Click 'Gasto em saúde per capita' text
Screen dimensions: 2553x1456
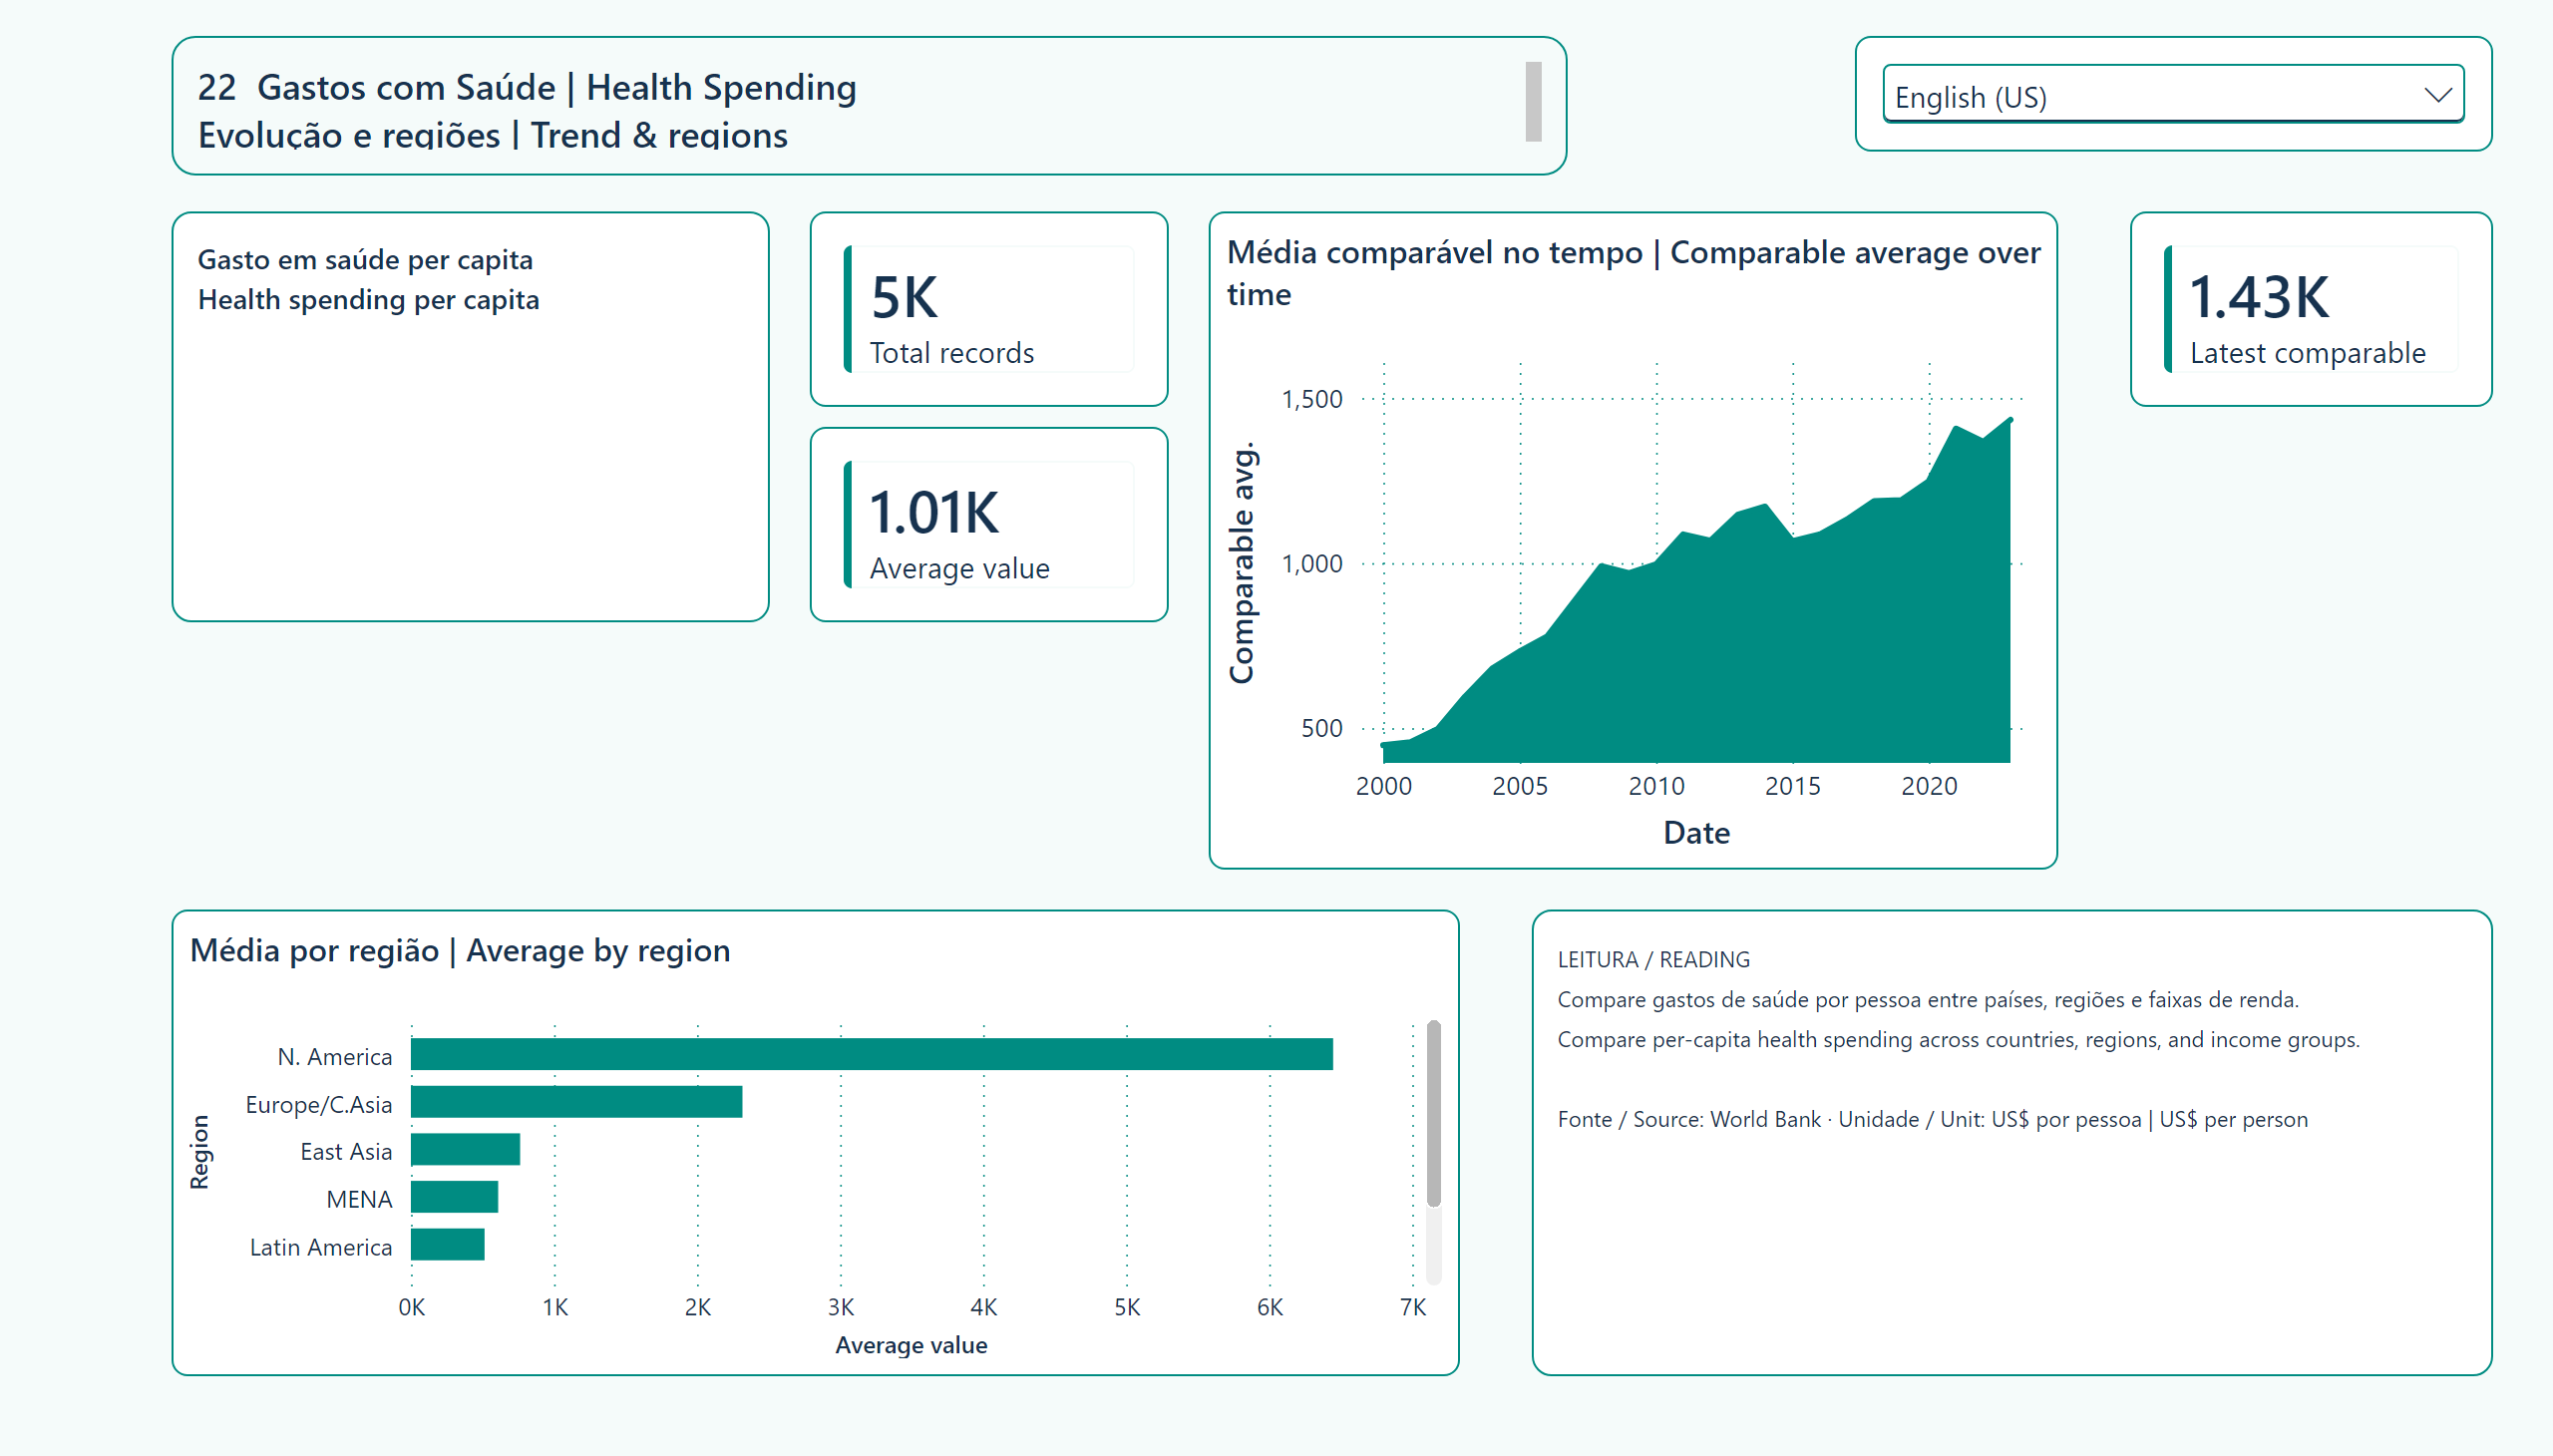pos(365,259)
